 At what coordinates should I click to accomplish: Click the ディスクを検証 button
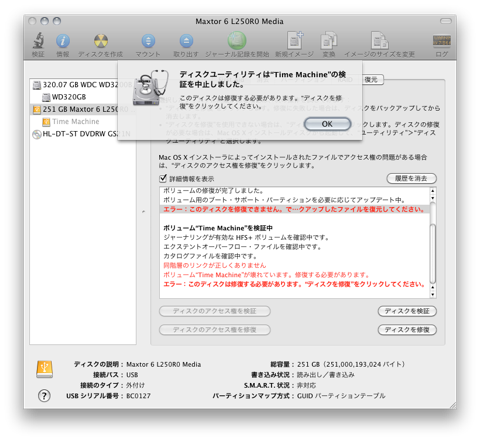tap(407, 311)
